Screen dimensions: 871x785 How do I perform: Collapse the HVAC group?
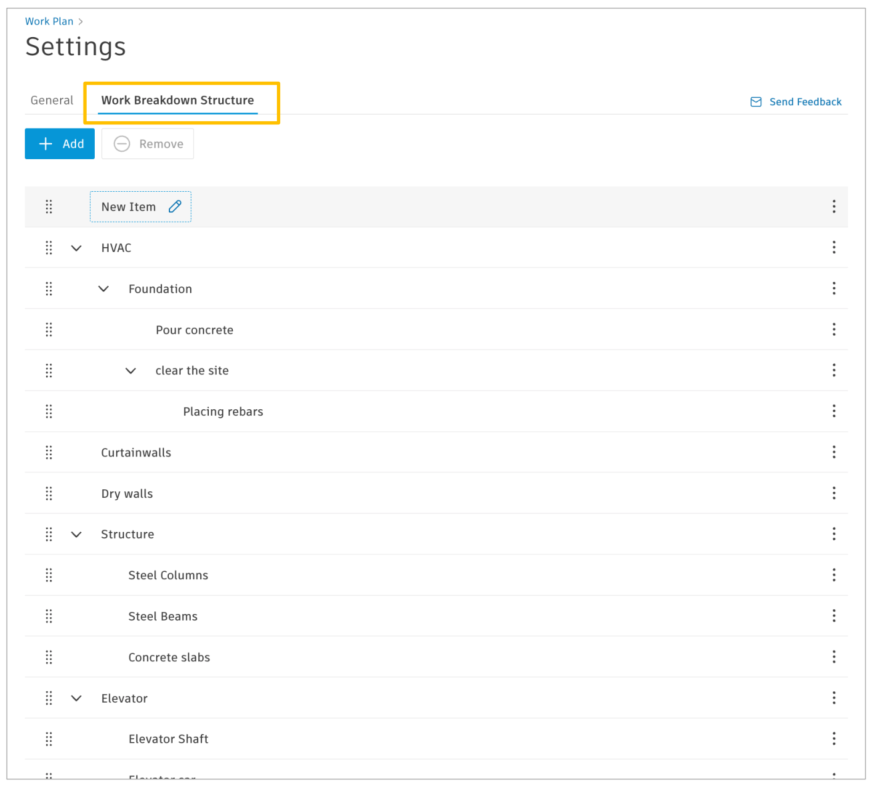pos(76,248)
